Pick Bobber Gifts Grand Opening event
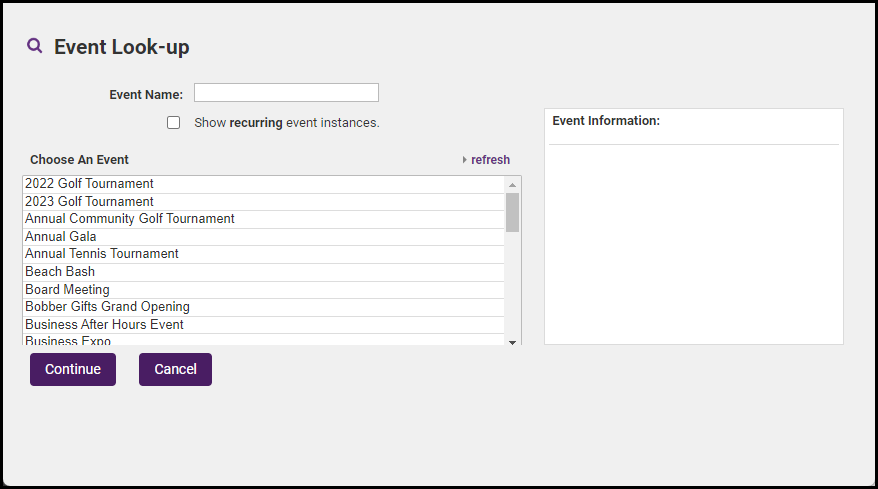 tap(107, 307)
